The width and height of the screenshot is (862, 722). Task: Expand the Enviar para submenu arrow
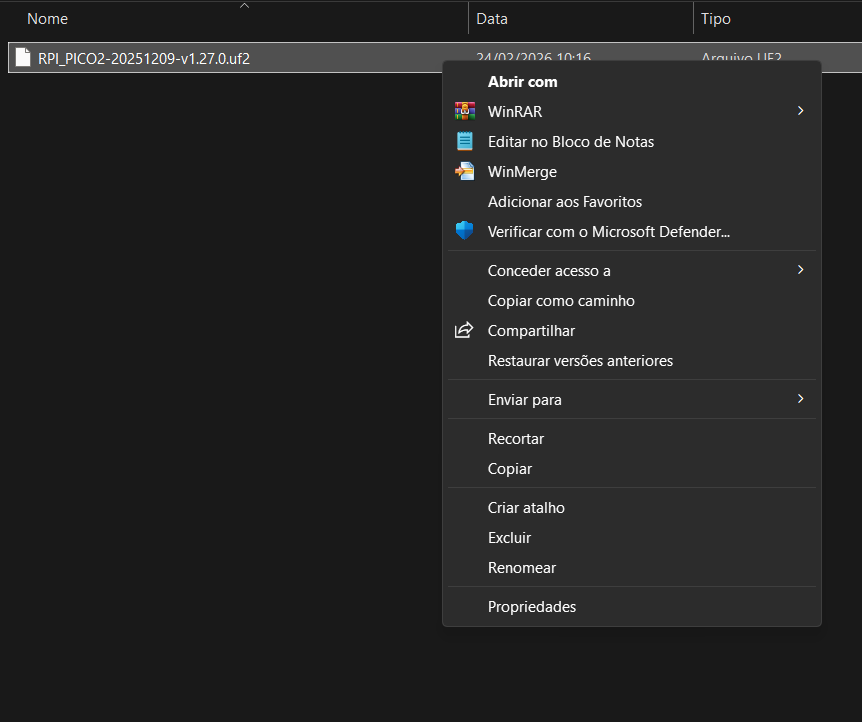[x=800, y=399]
